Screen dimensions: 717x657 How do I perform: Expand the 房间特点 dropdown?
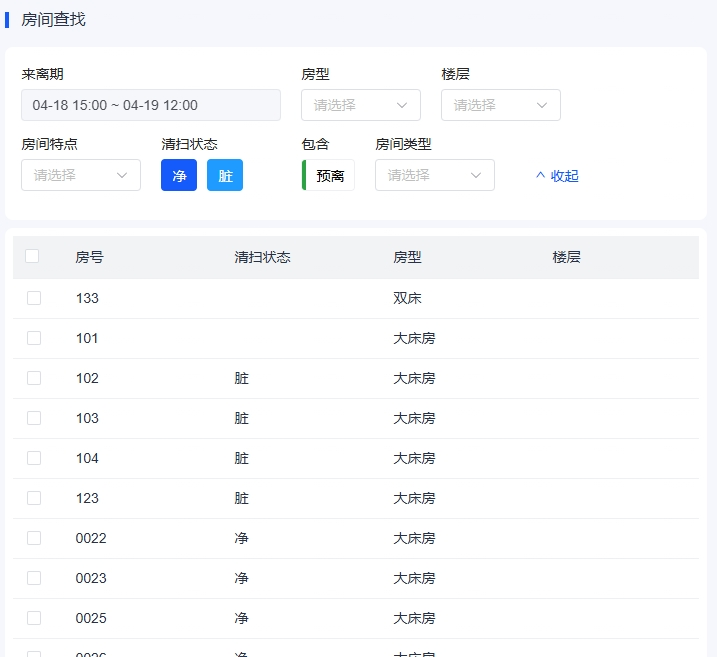click(80, 175)
